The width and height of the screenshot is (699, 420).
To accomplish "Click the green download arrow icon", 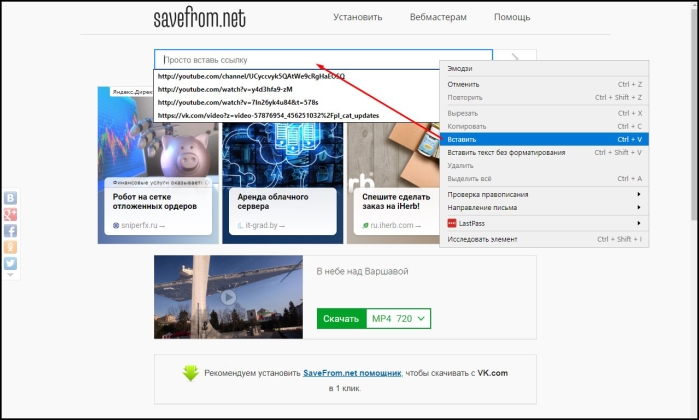I will (190, 373).
